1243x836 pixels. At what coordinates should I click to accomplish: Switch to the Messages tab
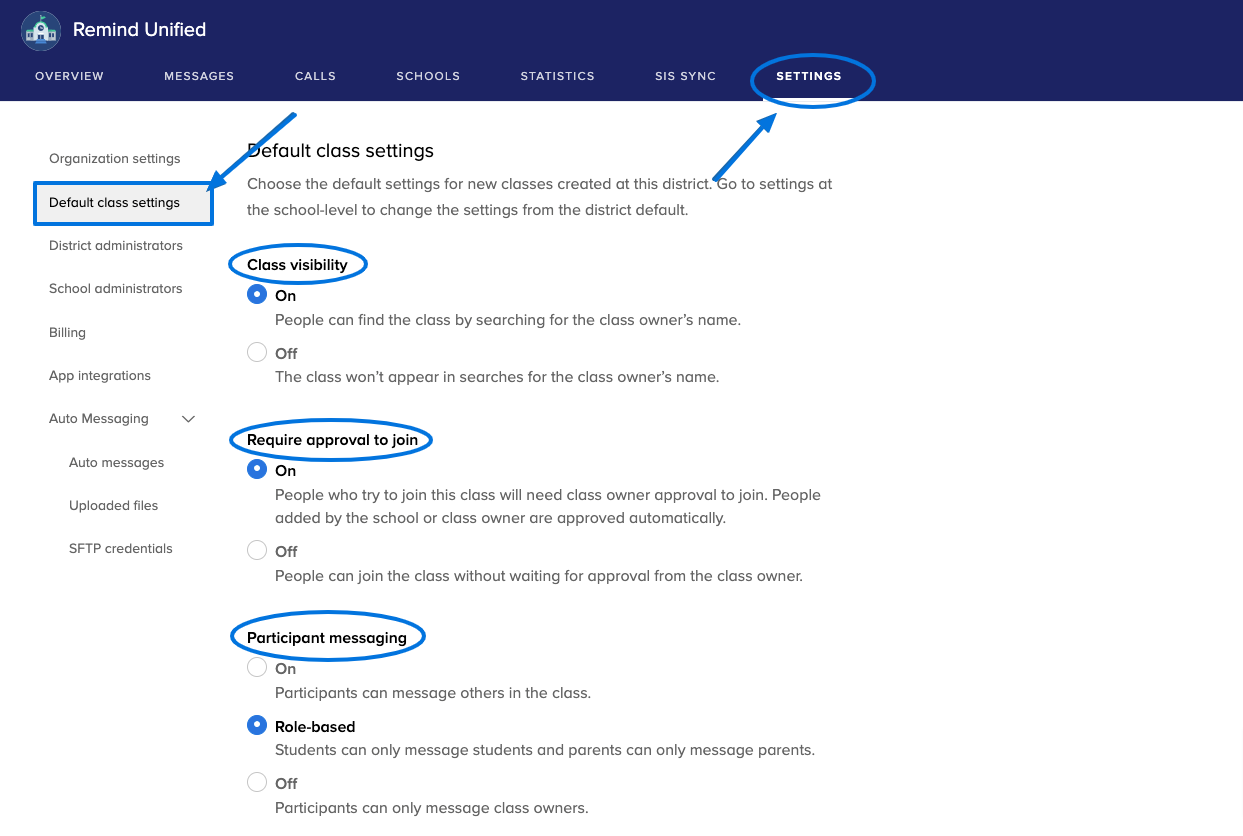(199, 76)
